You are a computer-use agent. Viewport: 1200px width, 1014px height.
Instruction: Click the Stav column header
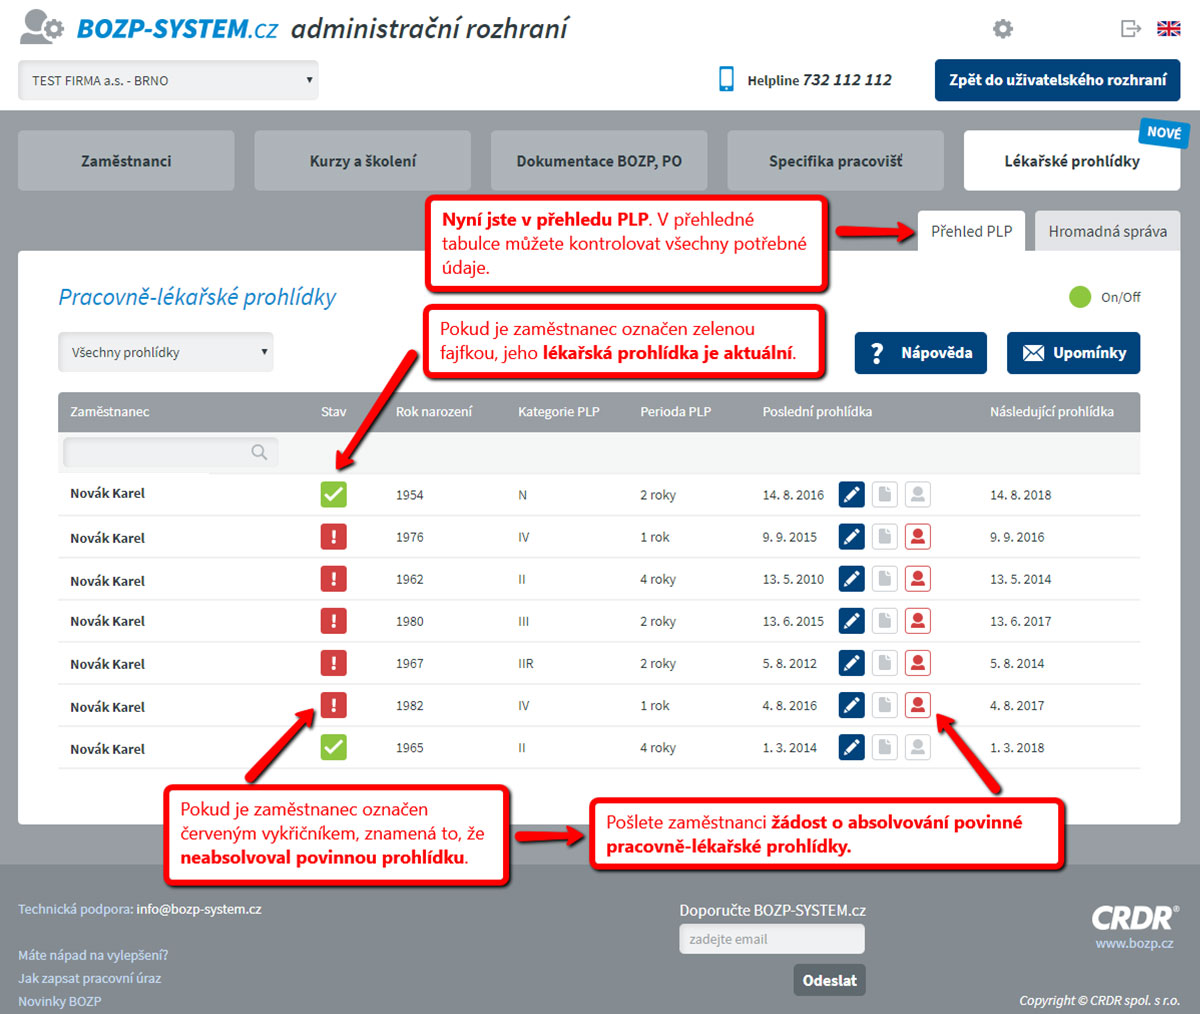334,411
